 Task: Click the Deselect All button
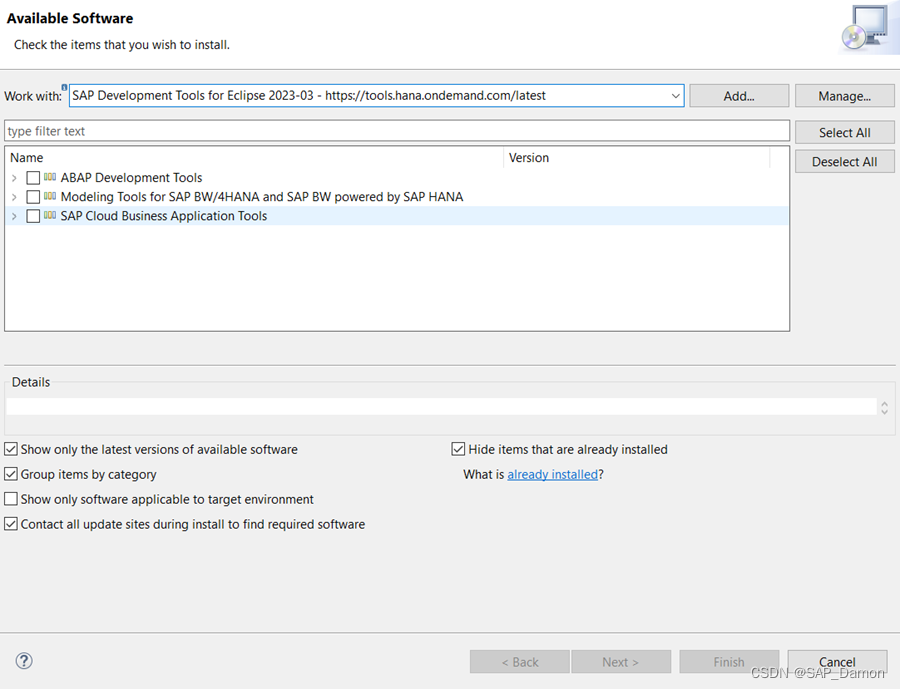coord(844,162)
